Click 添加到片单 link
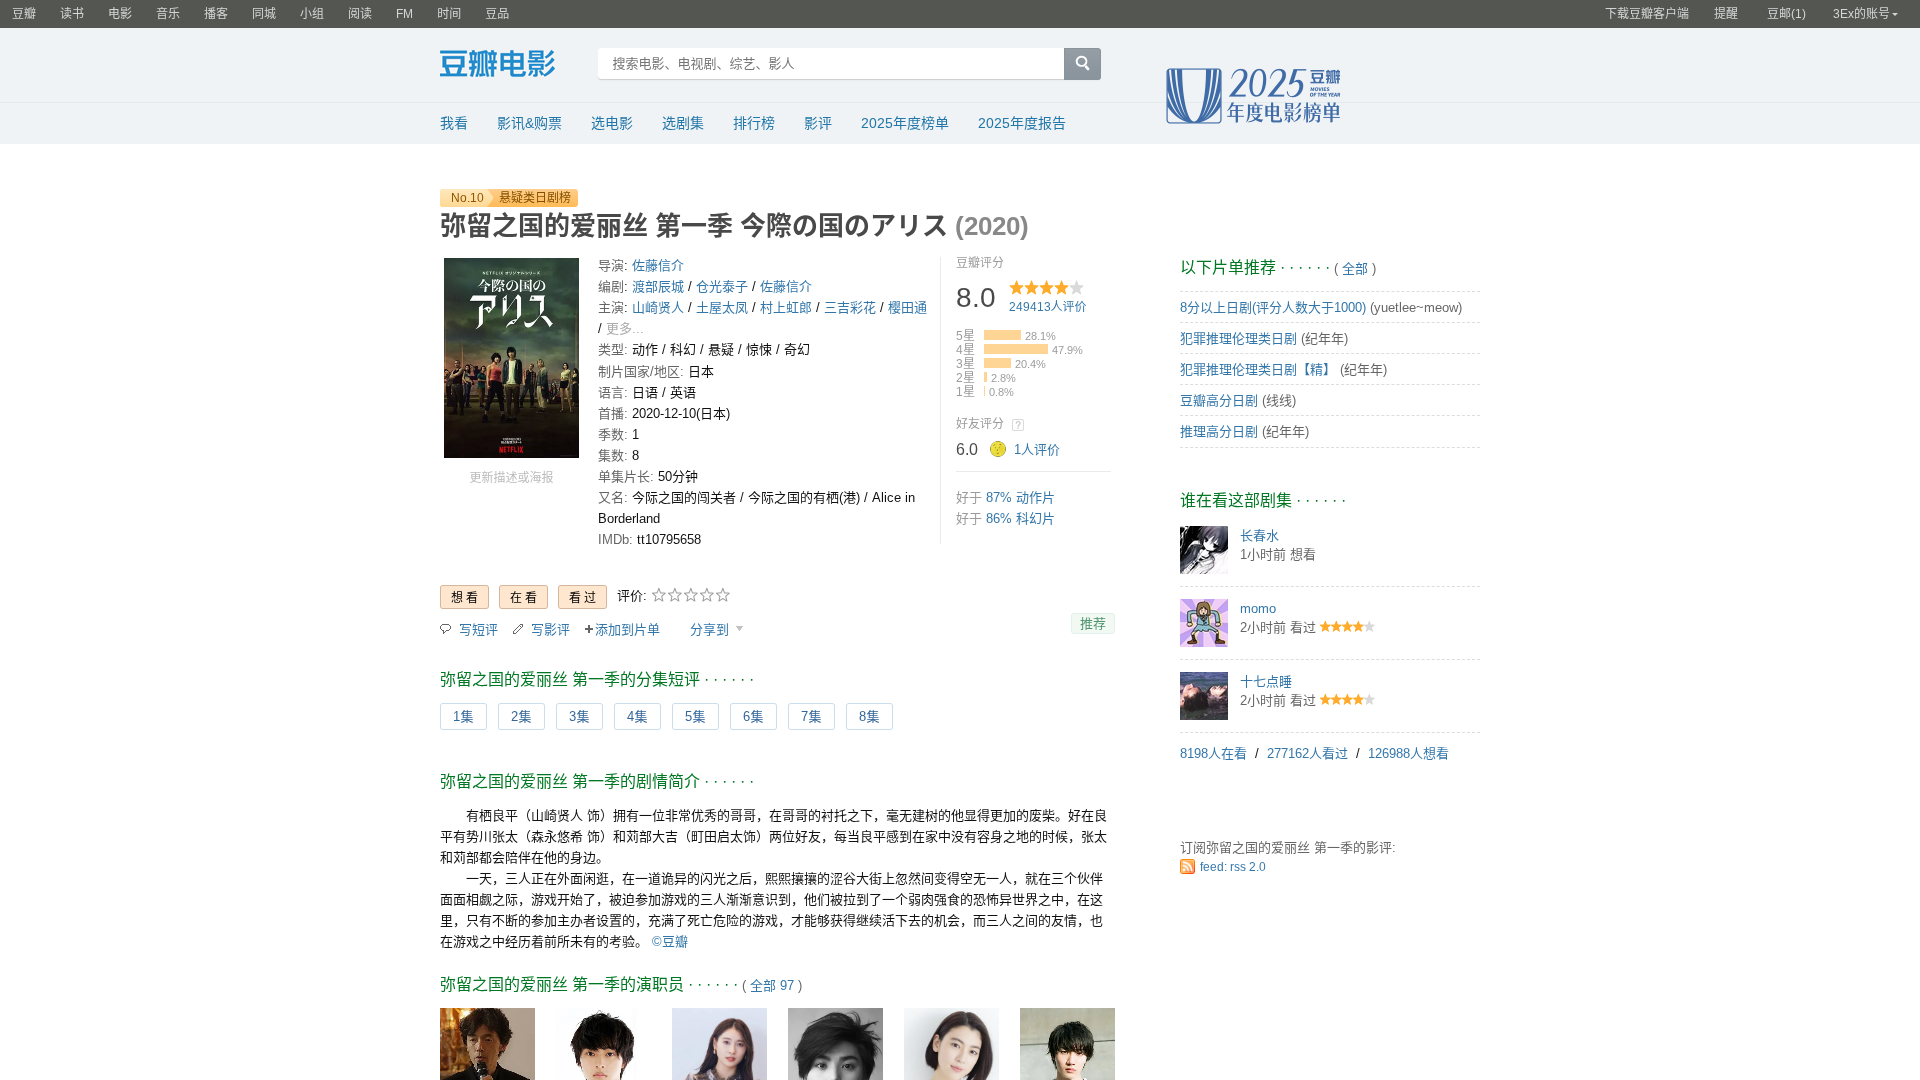The image size is (1920, 1080). click(622, 629)
